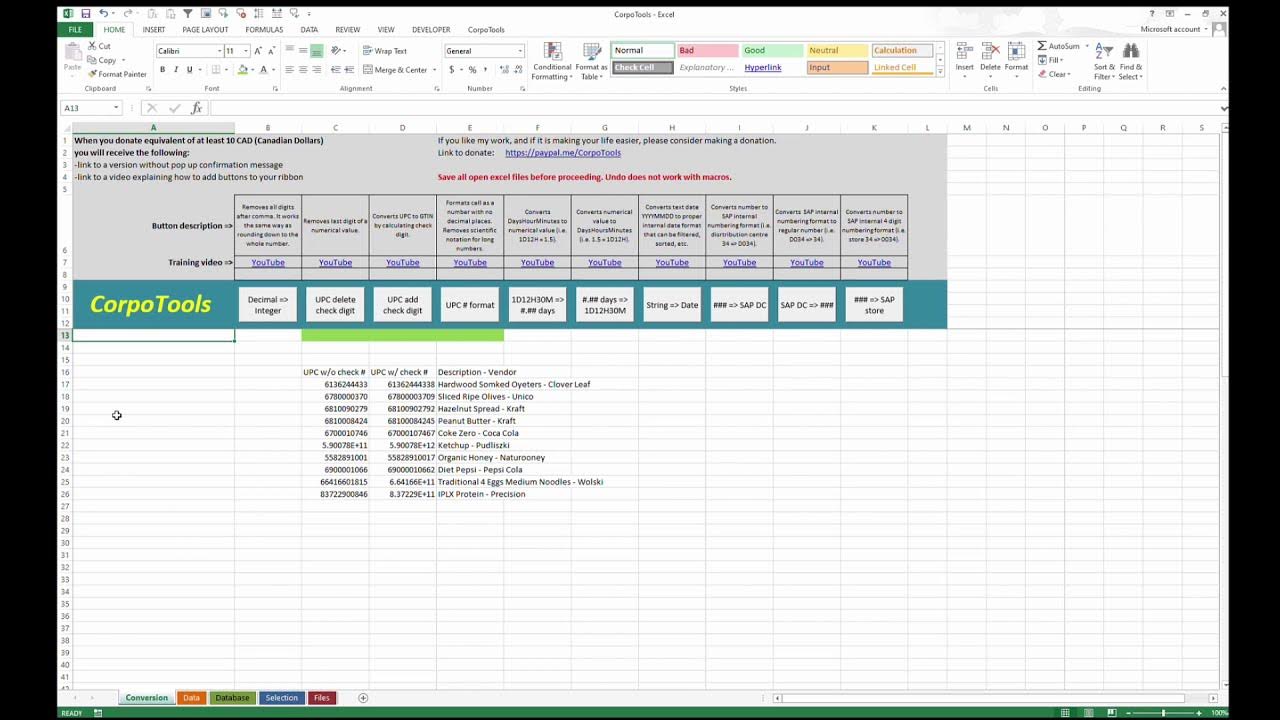
Task: Activate the Format Painter
Action: pyautogui.click(x=117, y=74)
